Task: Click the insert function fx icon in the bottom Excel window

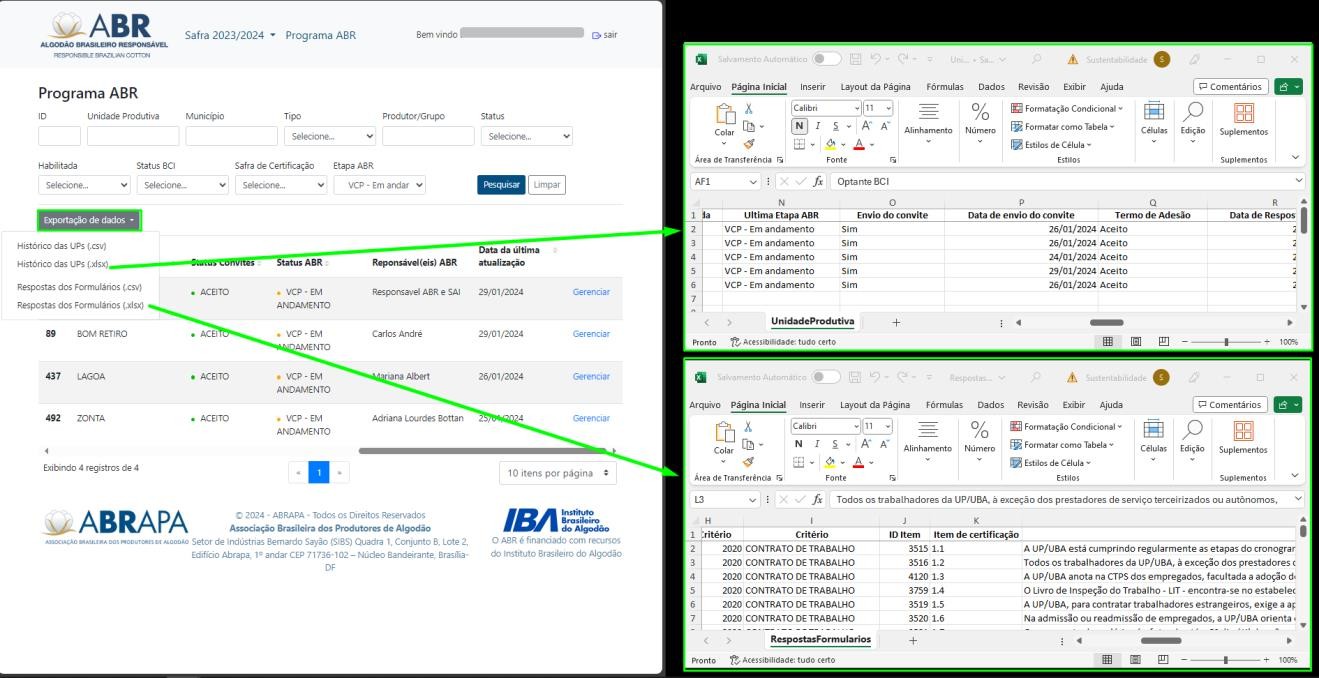Action: (x=817, y=499)
